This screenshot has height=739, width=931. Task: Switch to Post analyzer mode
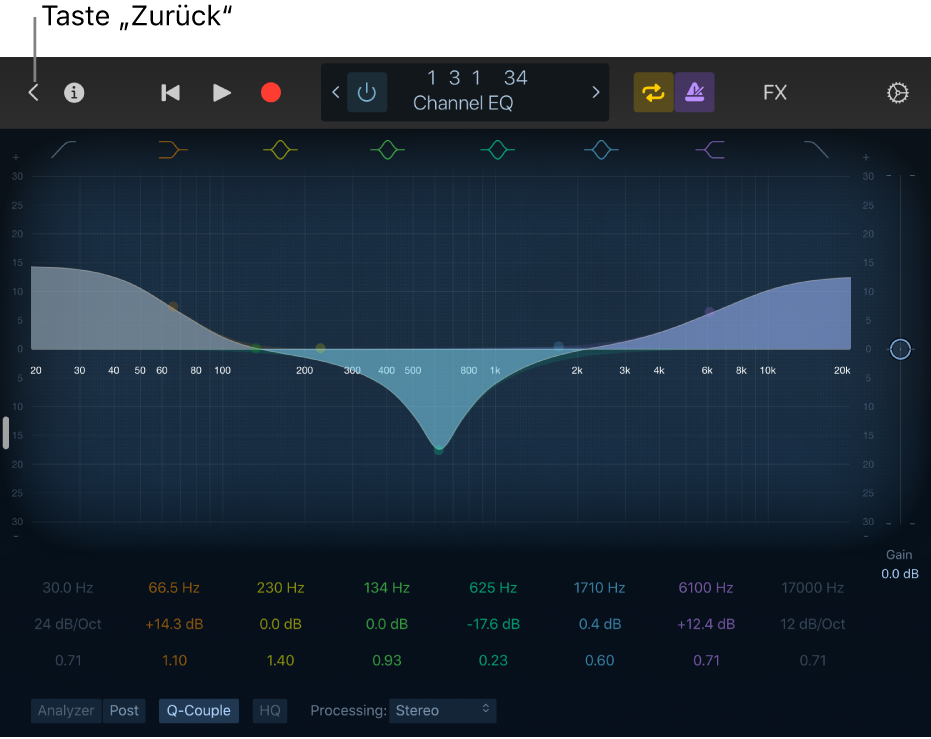(x=124, y=710)
